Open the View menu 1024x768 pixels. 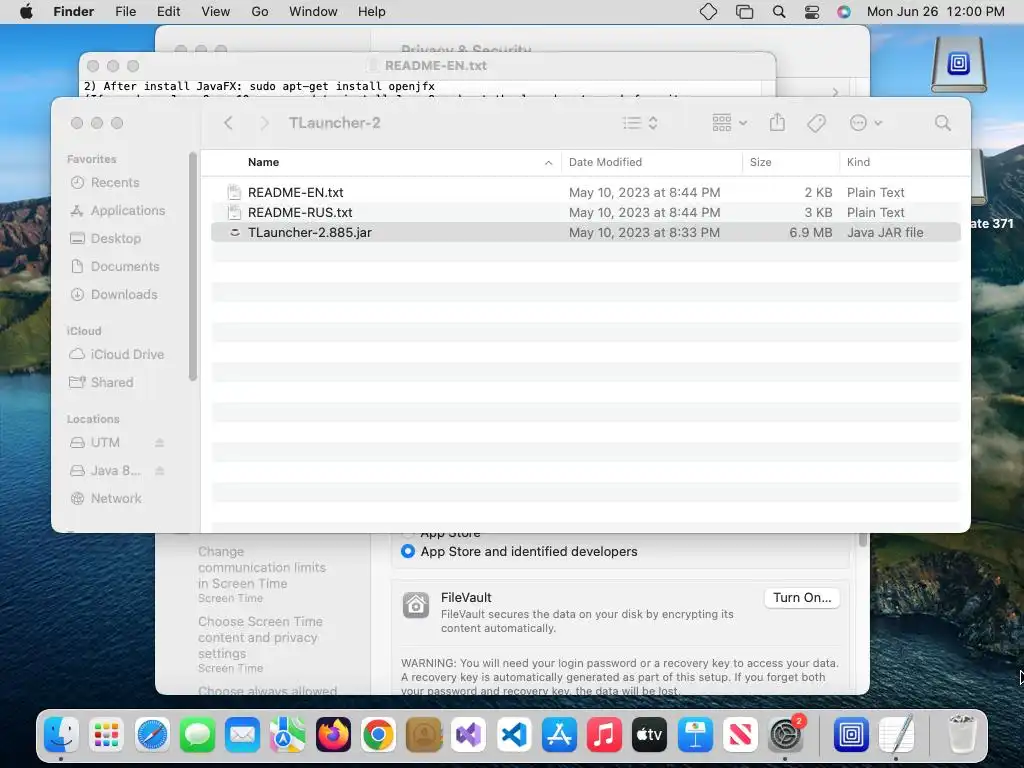tap(216, 12)
